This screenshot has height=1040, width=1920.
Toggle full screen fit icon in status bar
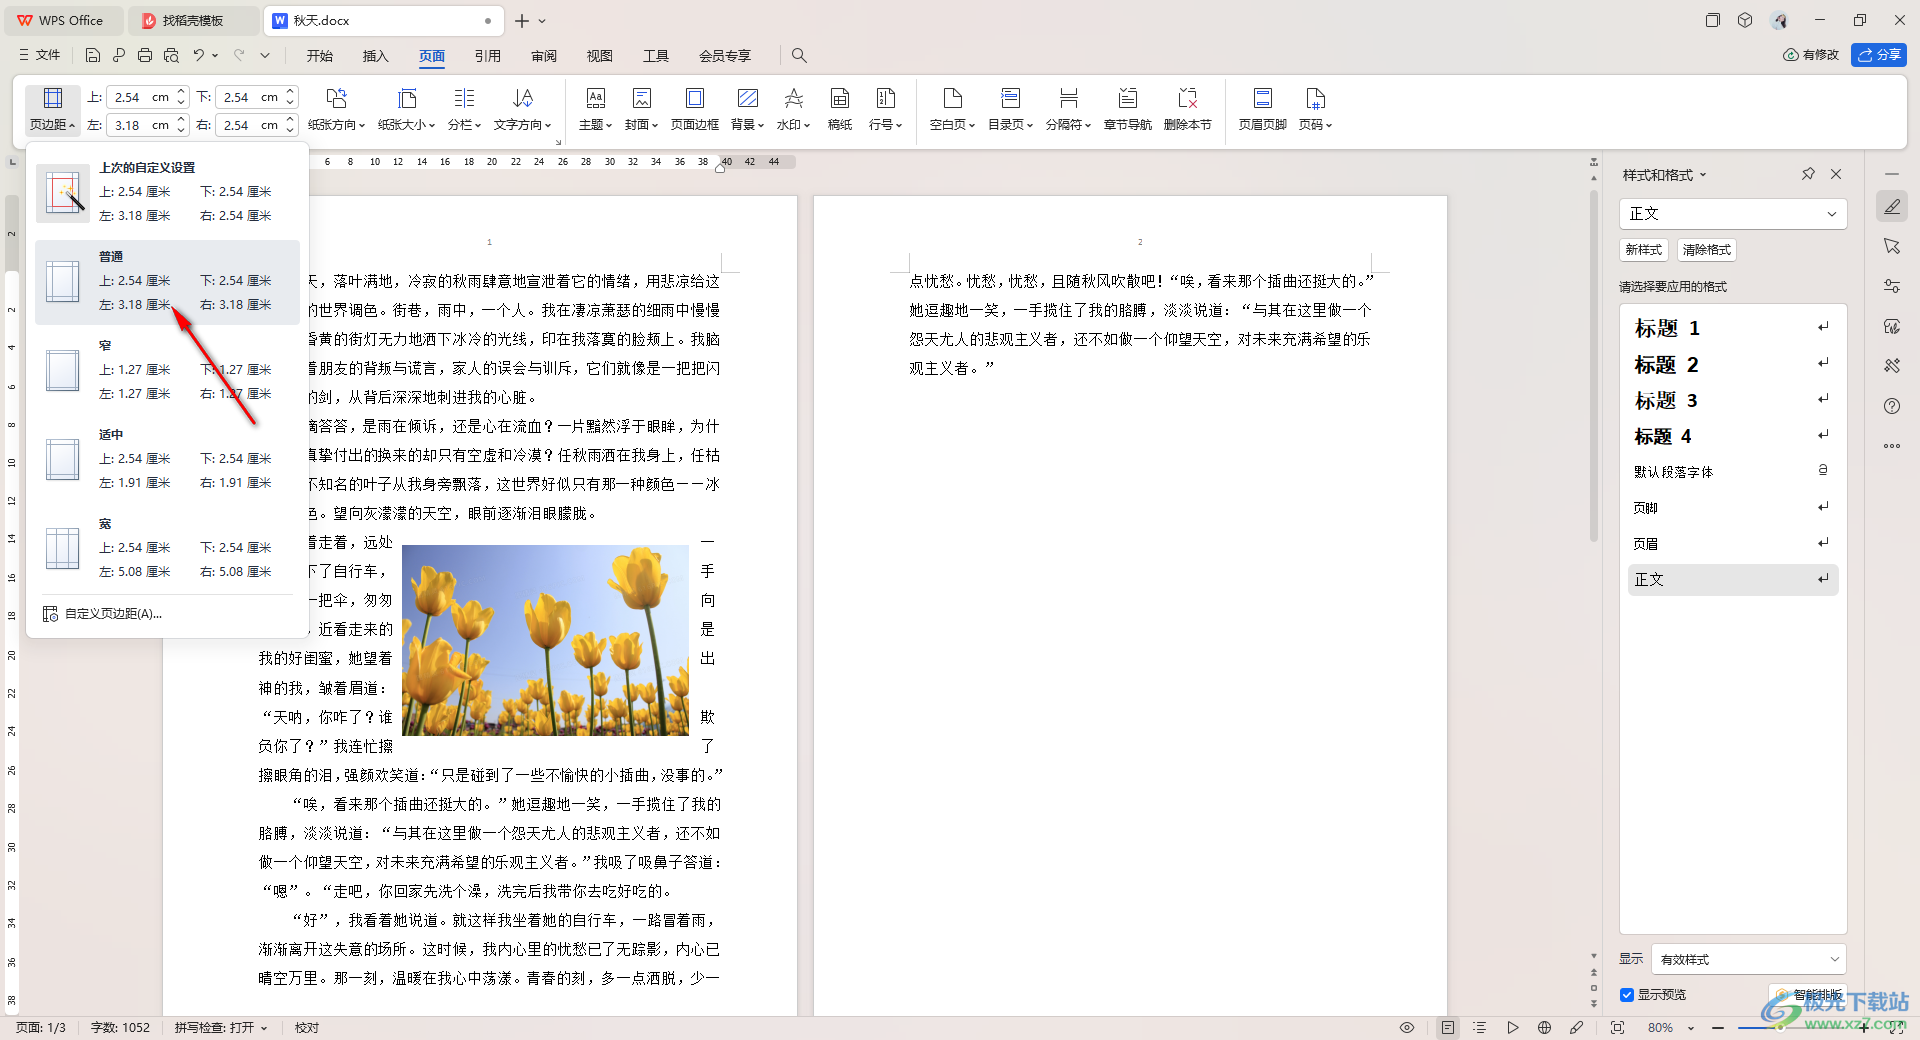pos(1617,1027)
